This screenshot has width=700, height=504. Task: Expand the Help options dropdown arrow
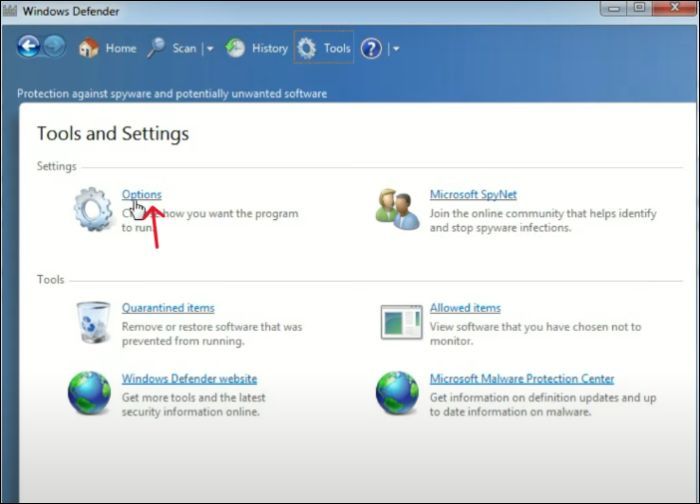click(x=396, y=48)
